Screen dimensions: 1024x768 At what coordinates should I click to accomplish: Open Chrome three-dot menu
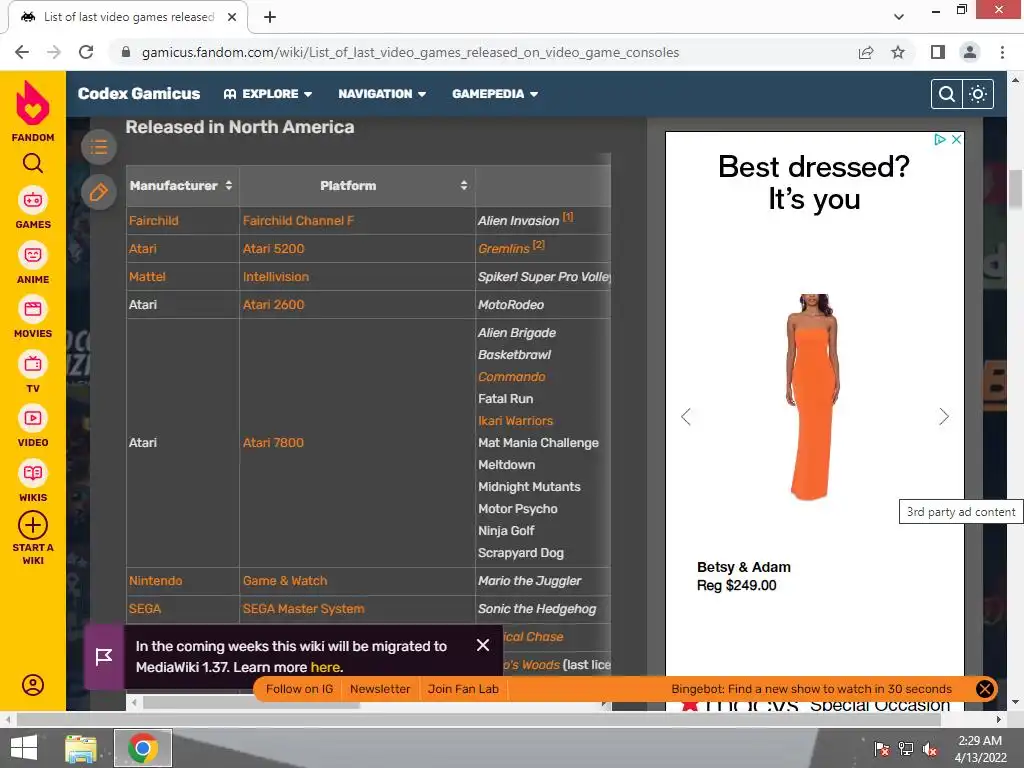coord(1002,52)
